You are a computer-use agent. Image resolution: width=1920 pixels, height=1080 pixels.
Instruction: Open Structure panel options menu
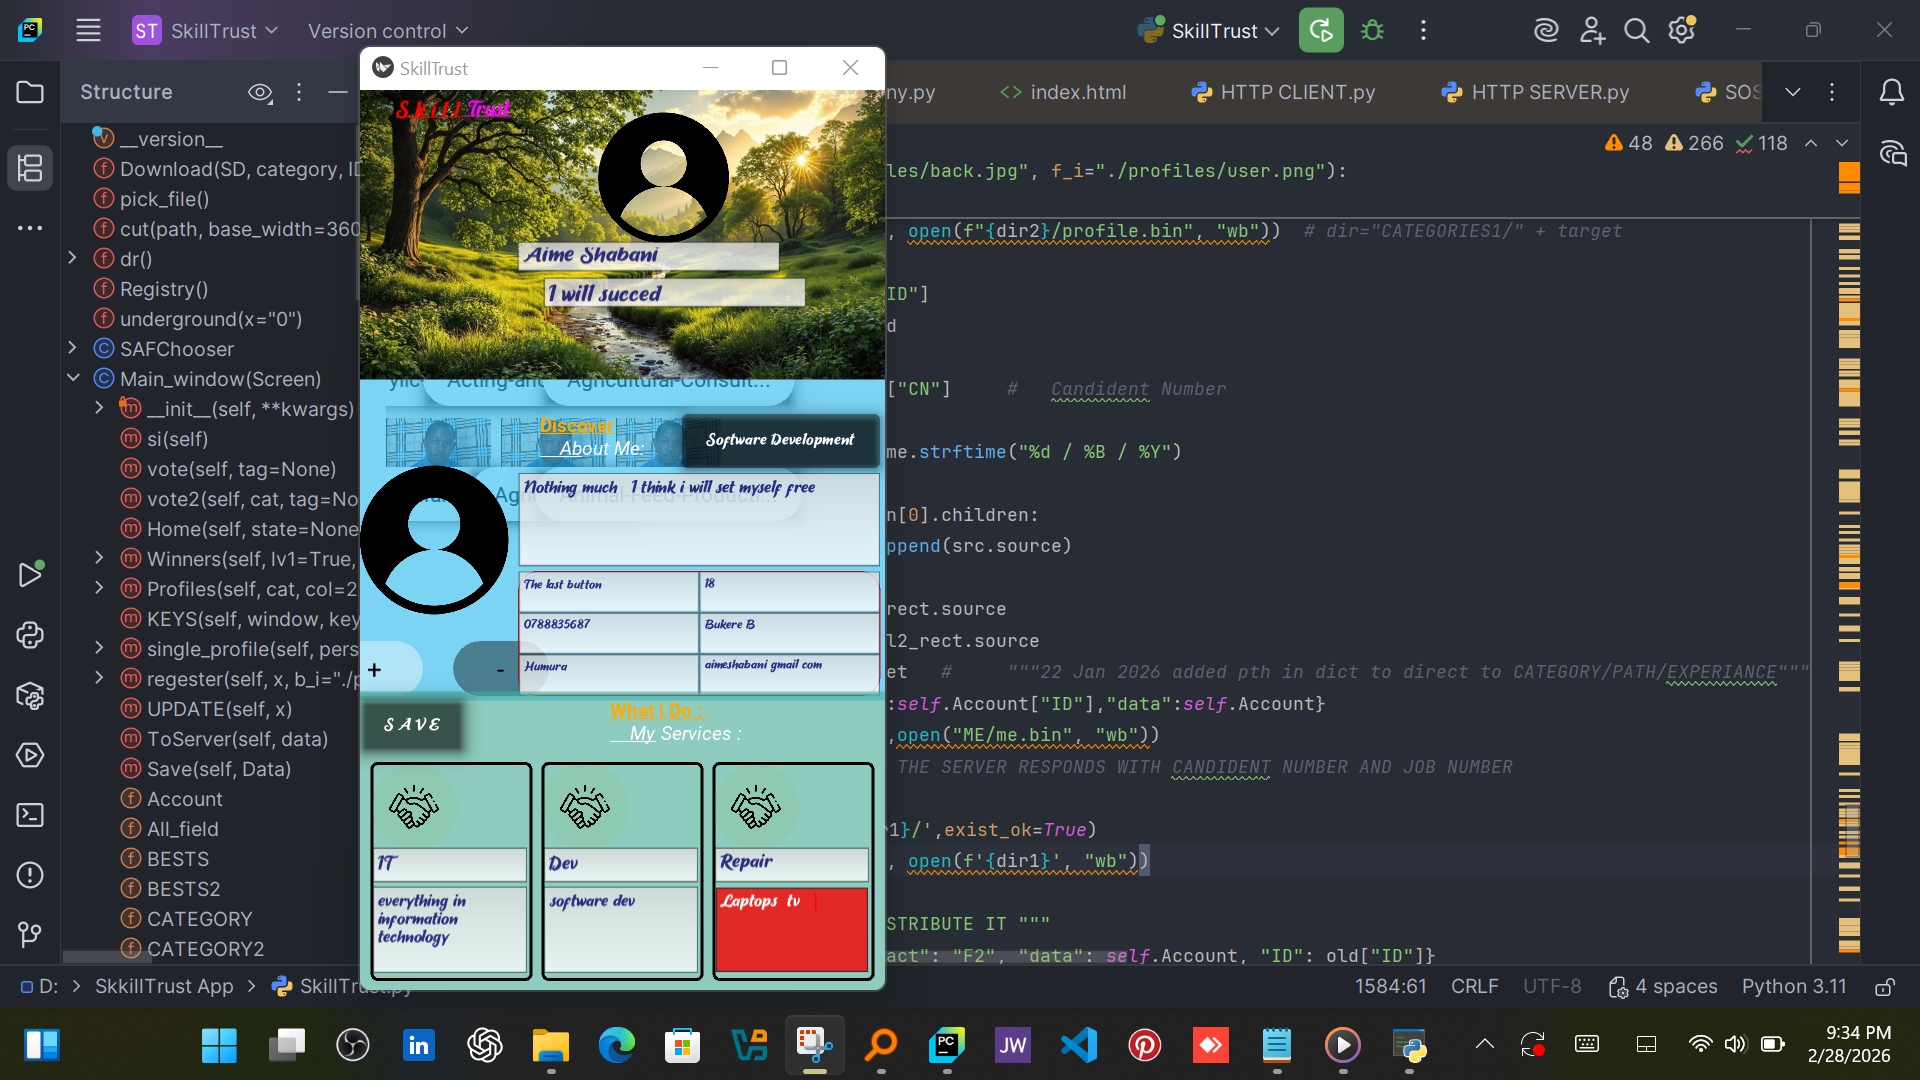[299, 92]
